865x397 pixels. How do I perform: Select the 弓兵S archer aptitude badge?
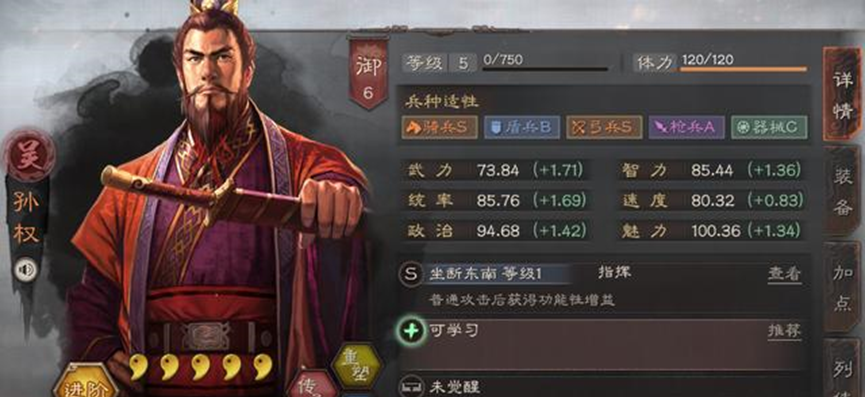coord(604,127)
